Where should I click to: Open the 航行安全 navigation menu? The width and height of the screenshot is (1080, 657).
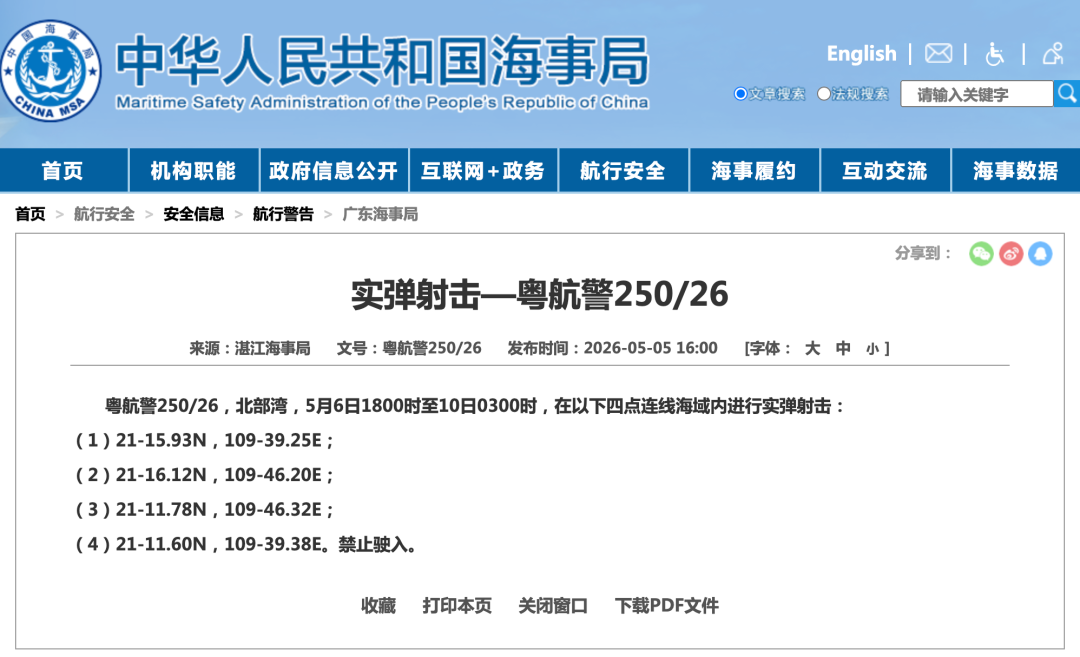tap(623, 170)
